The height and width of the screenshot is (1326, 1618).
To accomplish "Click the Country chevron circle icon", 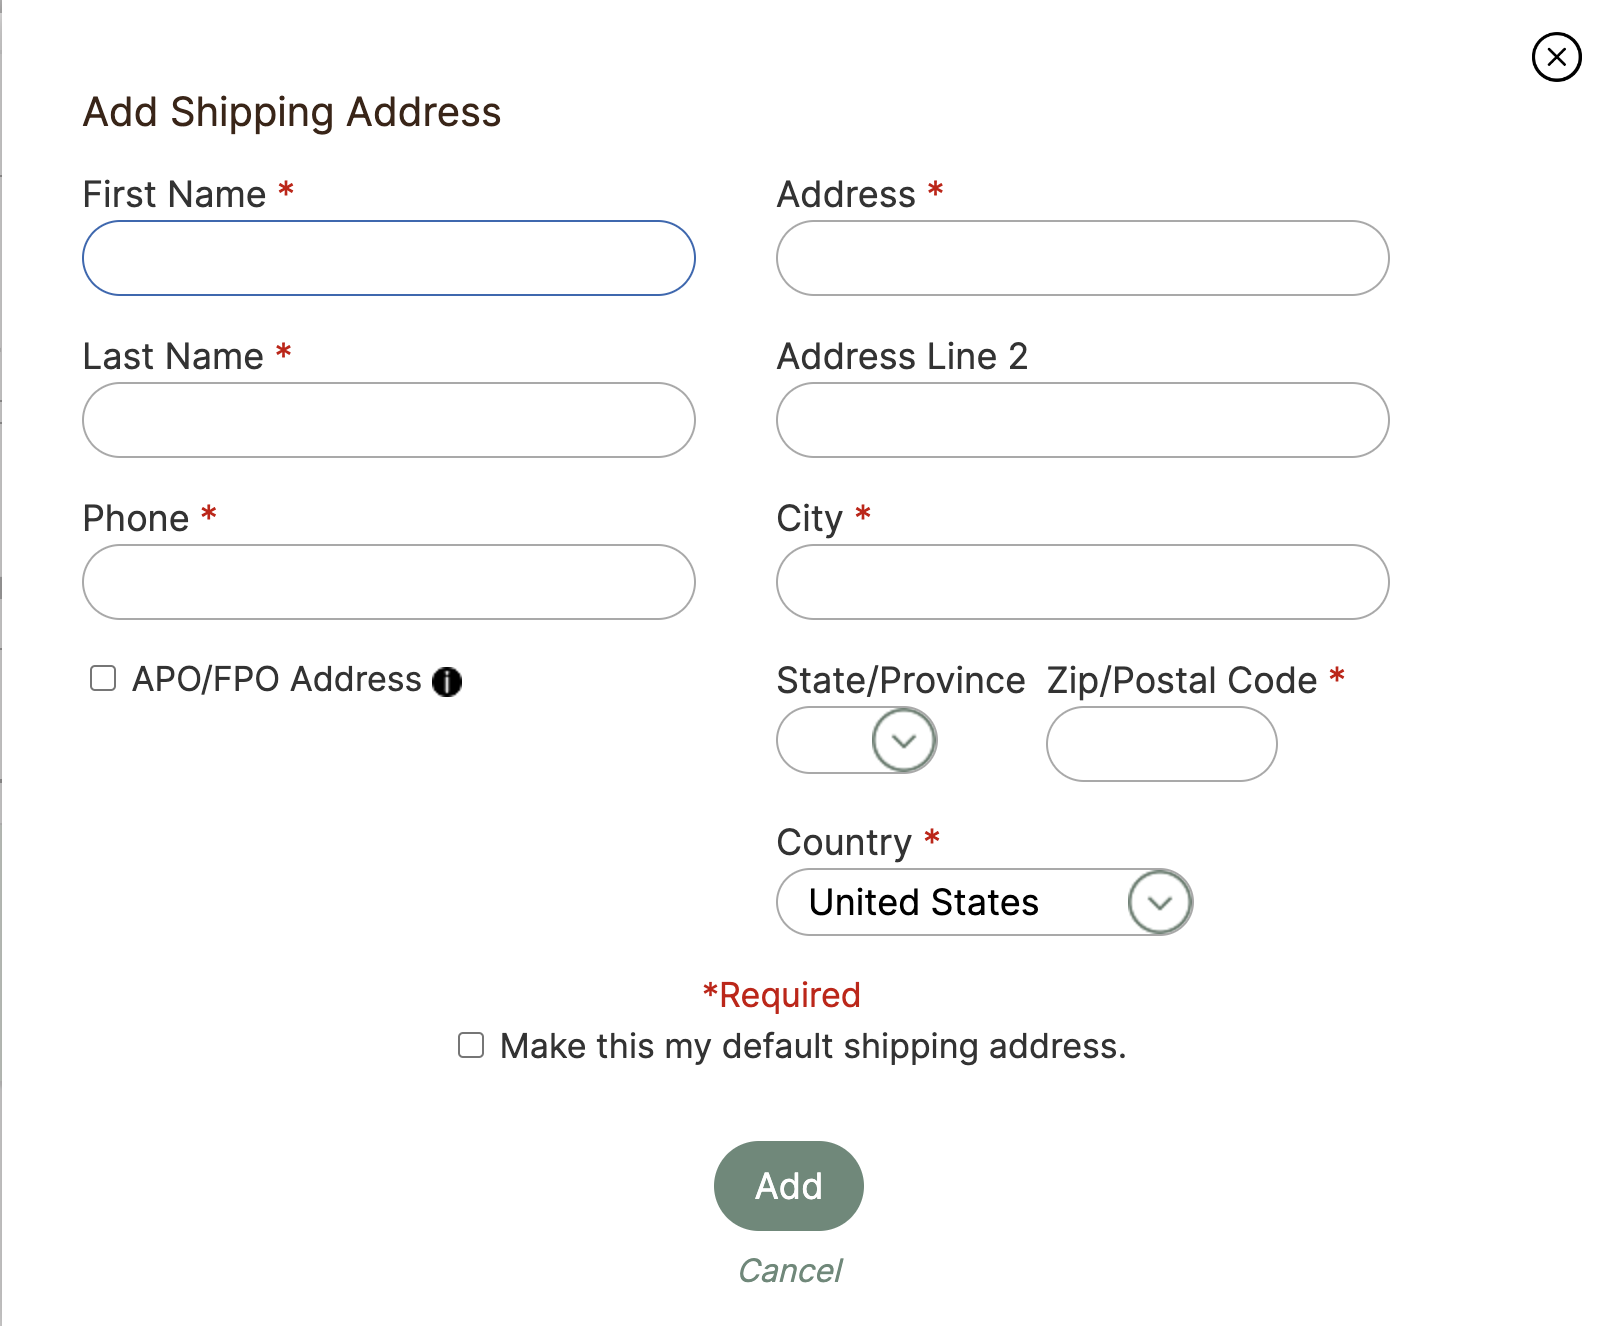I will (1160, 902).
